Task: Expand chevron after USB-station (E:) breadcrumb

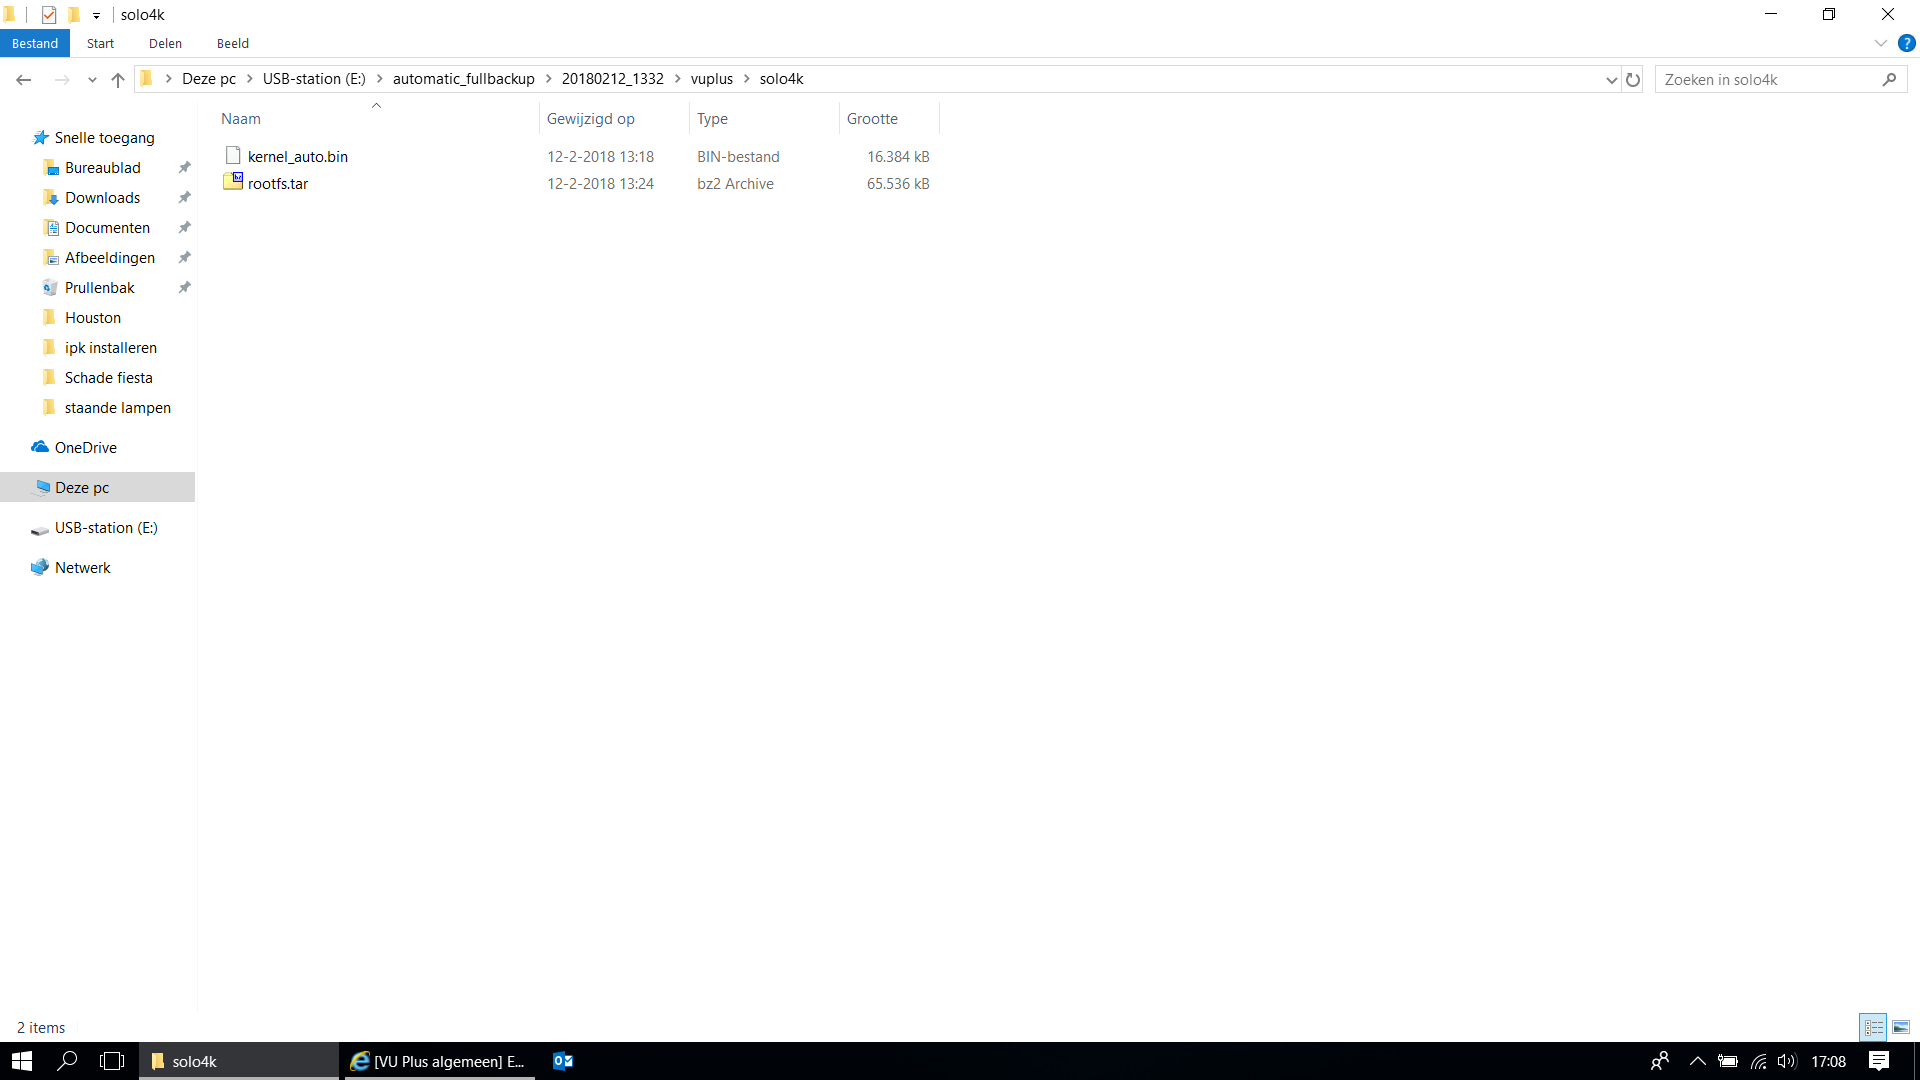Action: click(x=380, y=79)
